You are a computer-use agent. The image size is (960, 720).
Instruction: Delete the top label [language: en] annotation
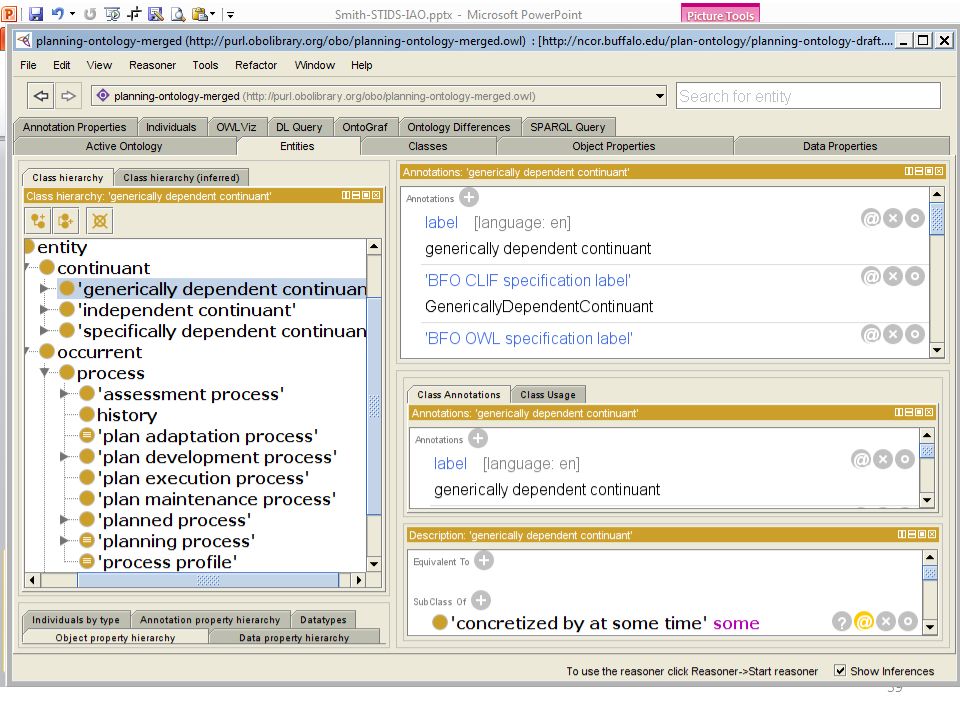(893, 218)
